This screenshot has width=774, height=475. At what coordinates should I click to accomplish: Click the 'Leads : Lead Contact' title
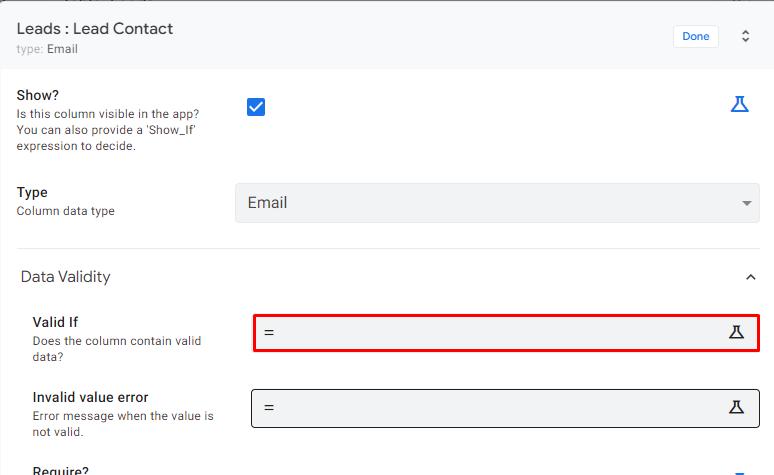click(95, 29)
